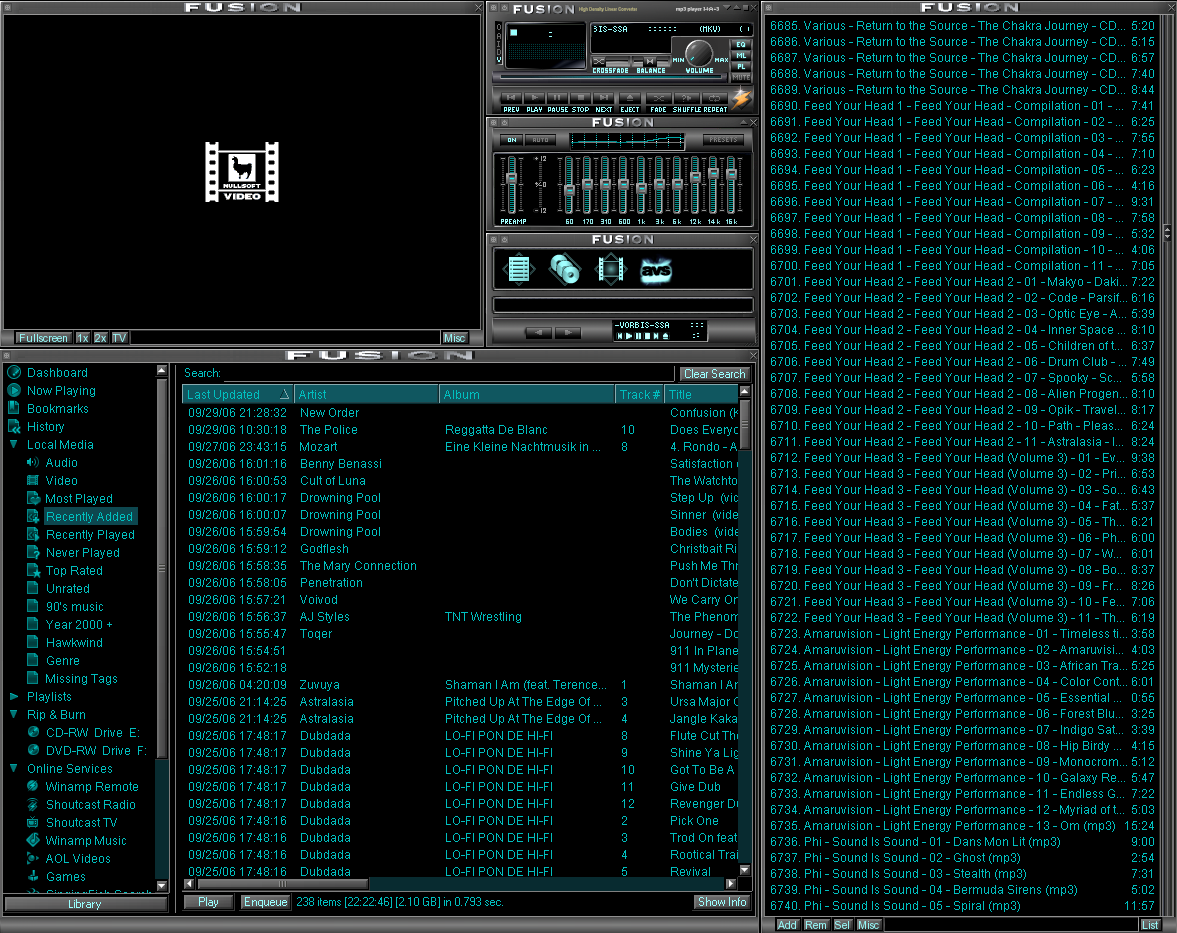This screenshot has height=933, width=1177.
Task: Turn the equalizer ON button off
Action: 512,140
